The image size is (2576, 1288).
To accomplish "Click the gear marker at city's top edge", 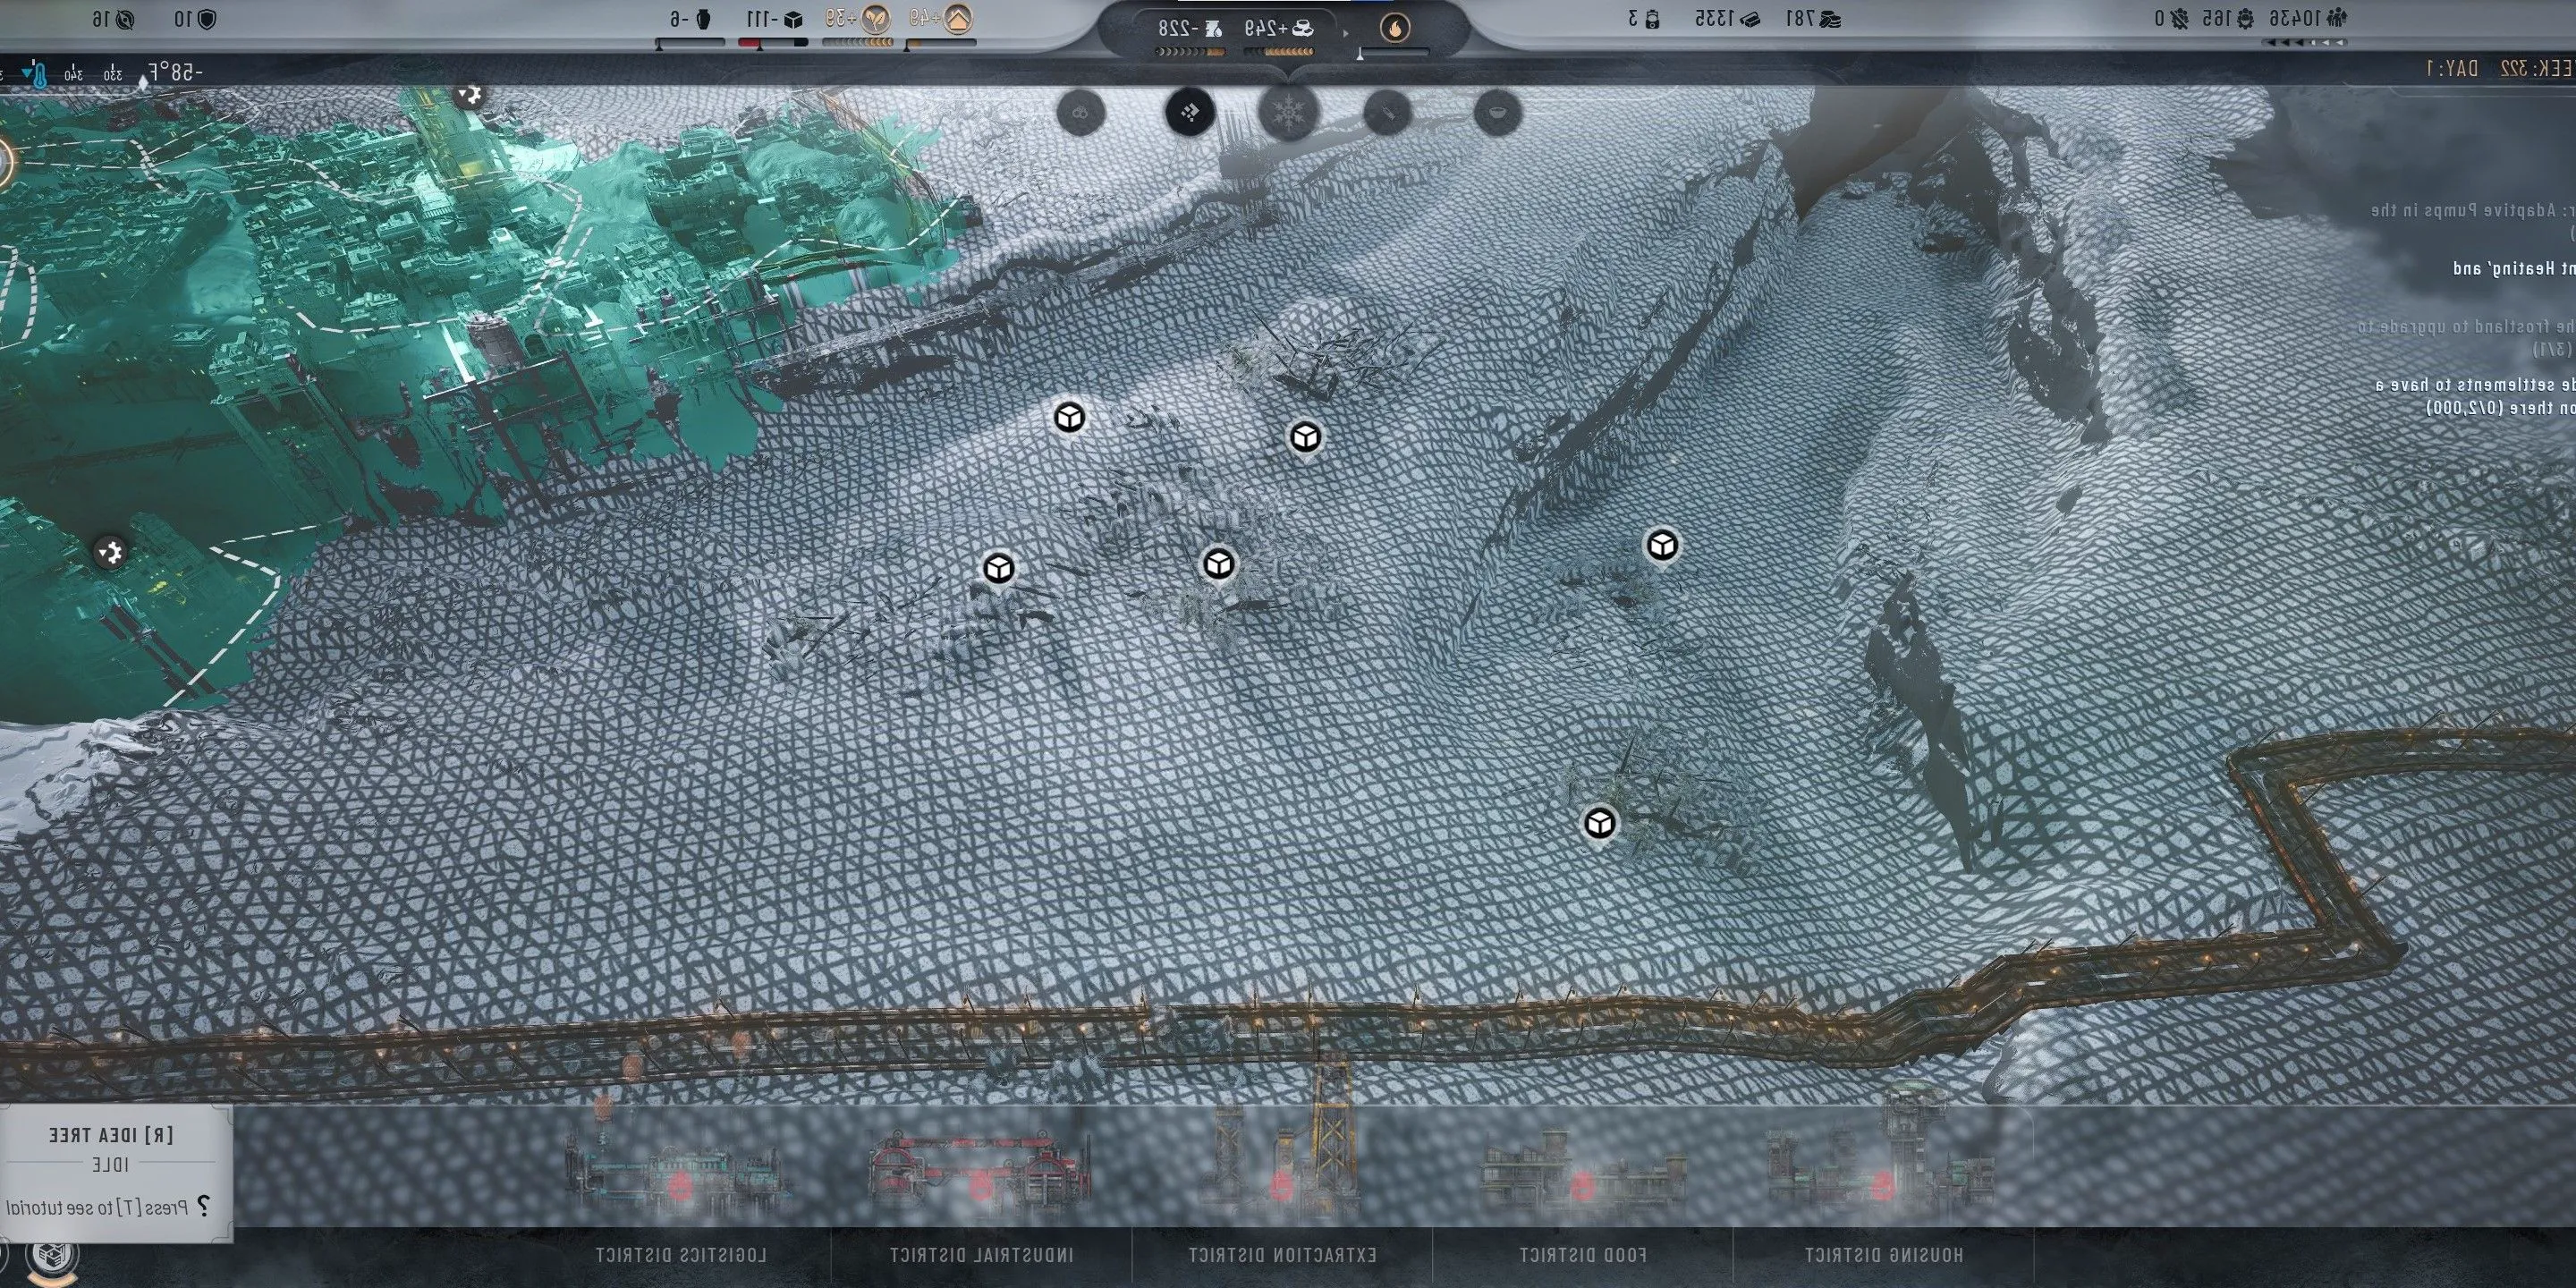I will click(x=469, y=93).
